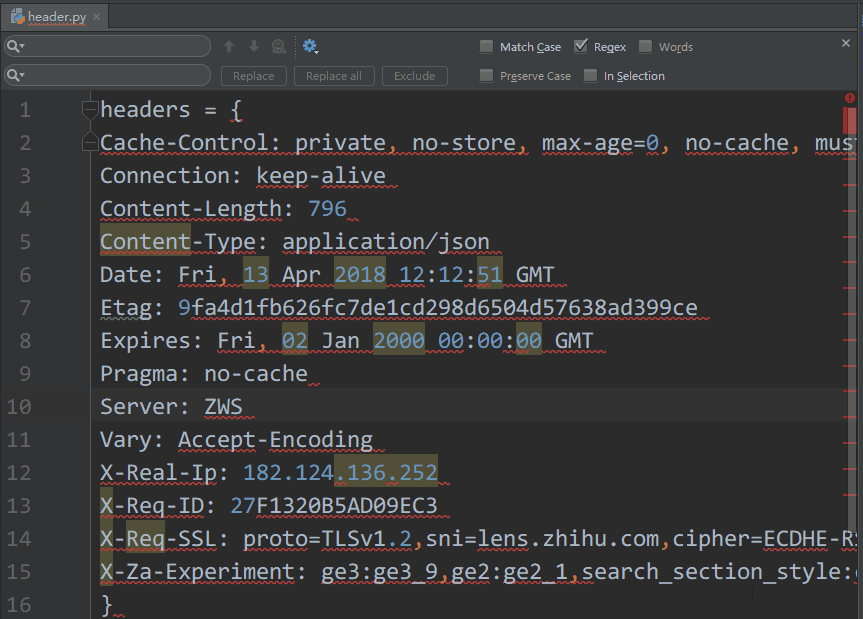This screenshot has width=863, height=619.
Task: Uncheck the Regex checkbox
Action: click(x=580, y=46)
